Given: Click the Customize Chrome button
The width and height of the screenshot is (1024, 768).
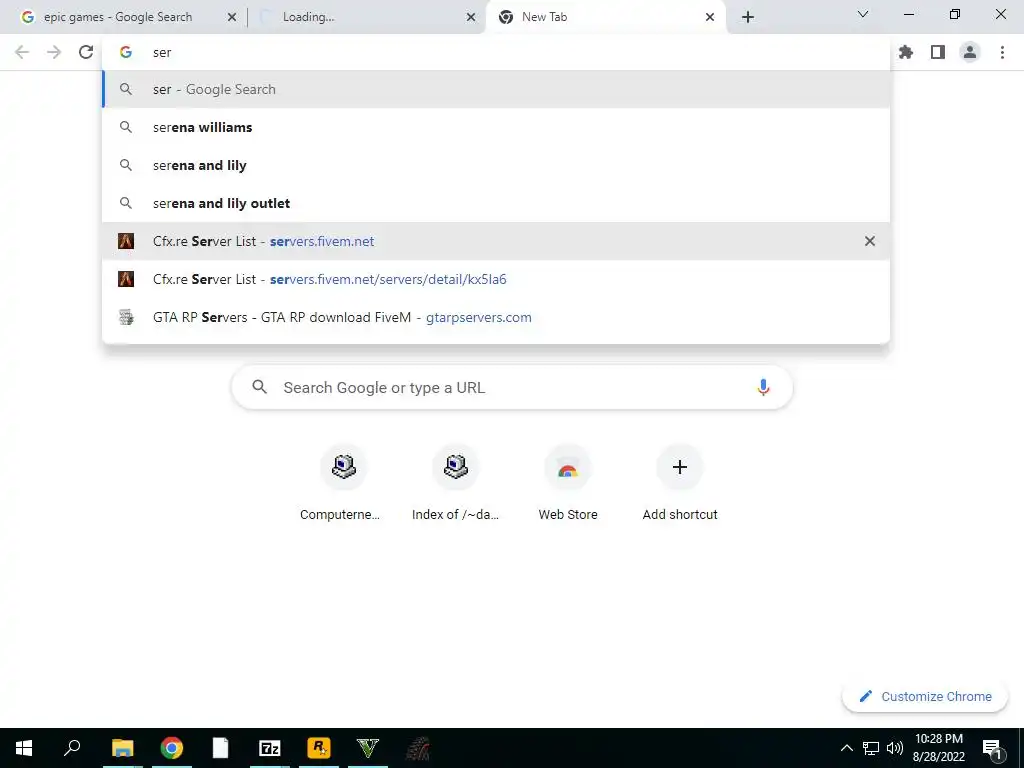Looking at the screenshot, I should (925, 696).
